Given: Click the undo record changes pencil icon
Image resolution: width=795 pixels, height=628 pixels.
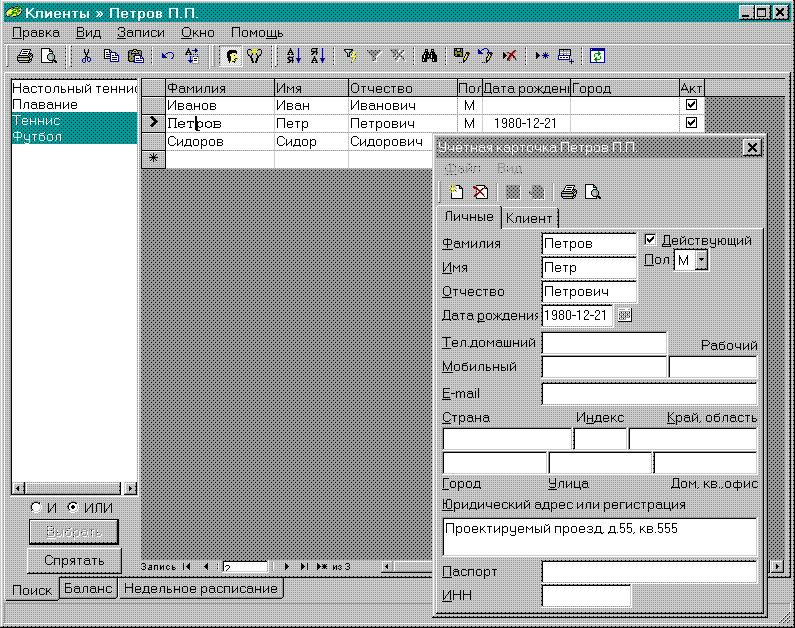Looking at the screenshot, I should pyautogui.click(x=485, y=56).
